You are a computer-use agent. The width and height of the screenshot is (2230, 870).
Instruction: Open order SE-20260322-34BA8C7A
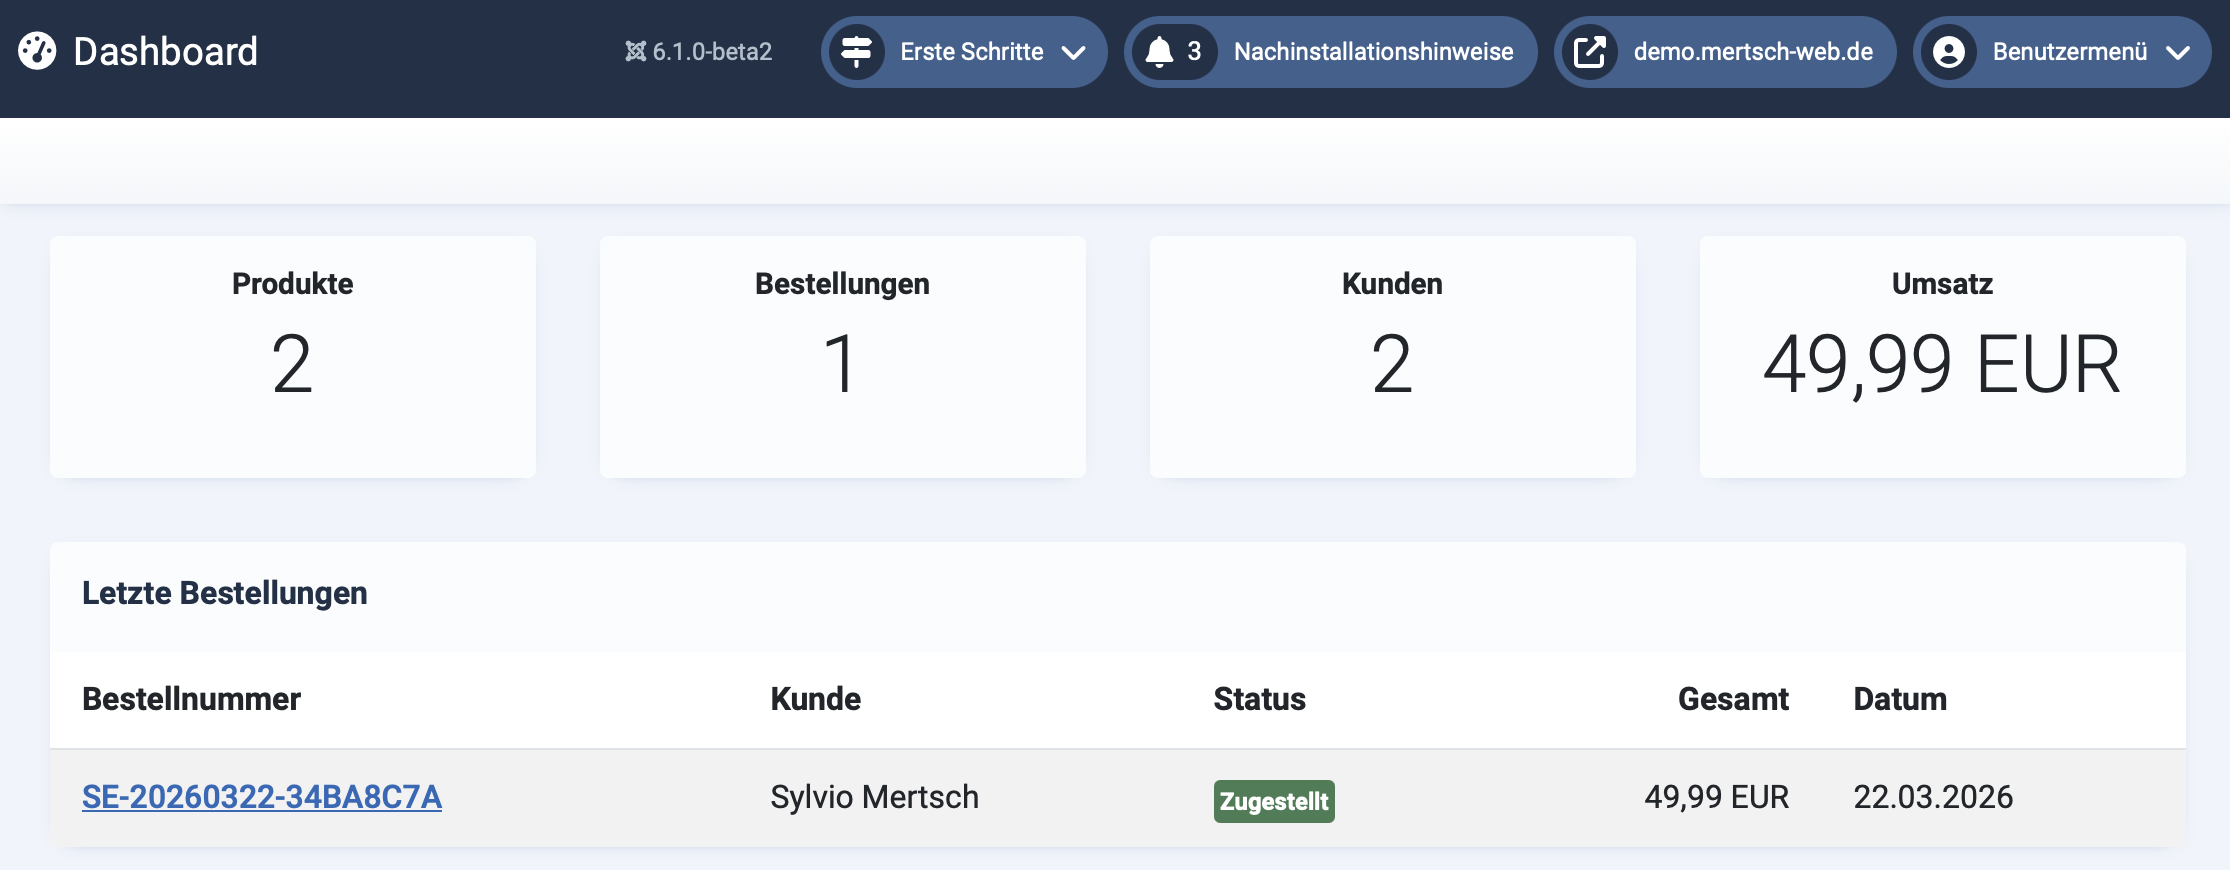click(x=263, y=797)
